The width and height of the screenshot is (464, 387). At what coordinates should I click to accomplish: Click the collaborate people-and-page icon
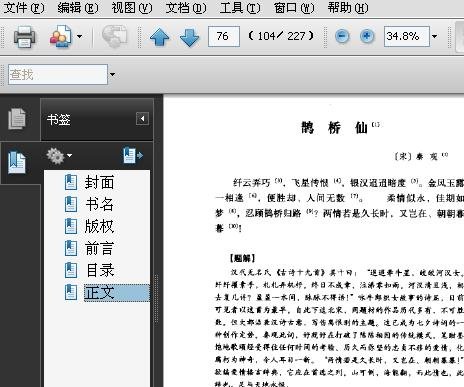click(61, 36)
